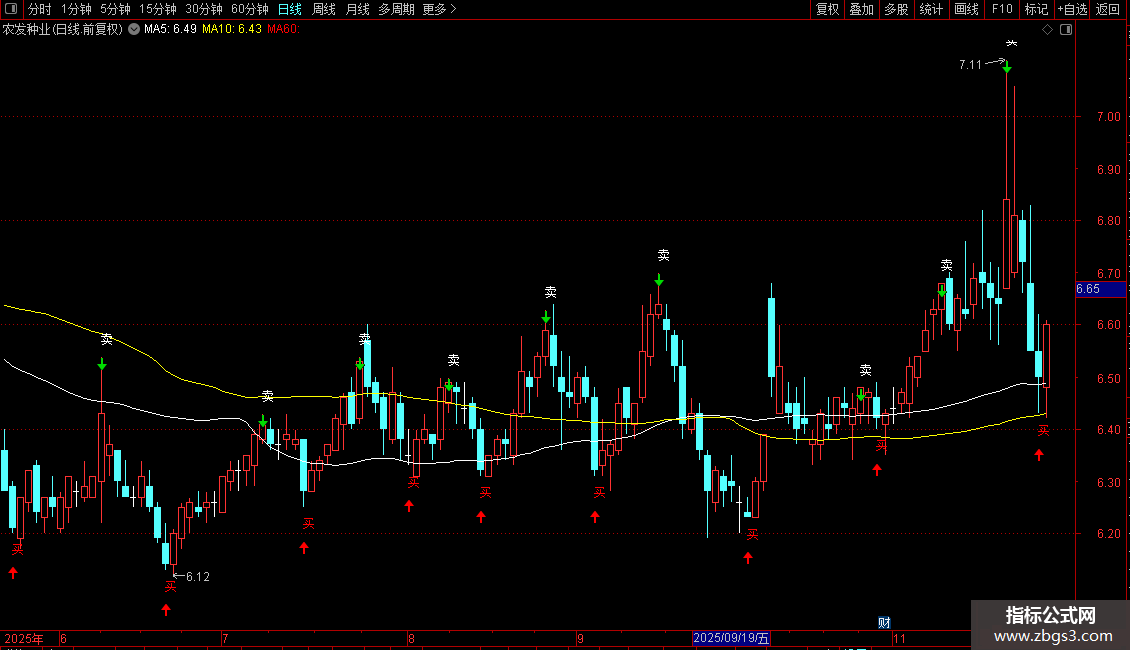
Task: Select the 1分钟 period tab
Action: pos(76,9)
